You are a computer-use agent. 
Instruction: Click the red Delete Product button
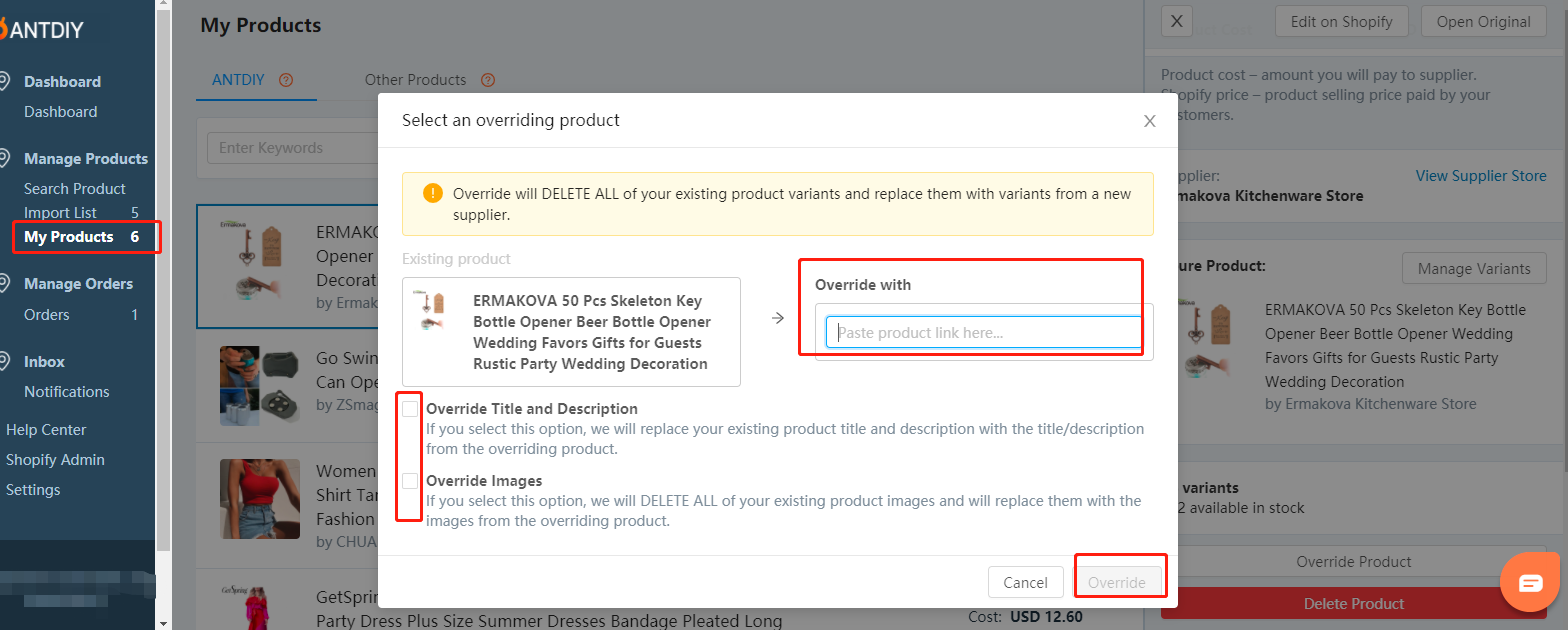1354,604
